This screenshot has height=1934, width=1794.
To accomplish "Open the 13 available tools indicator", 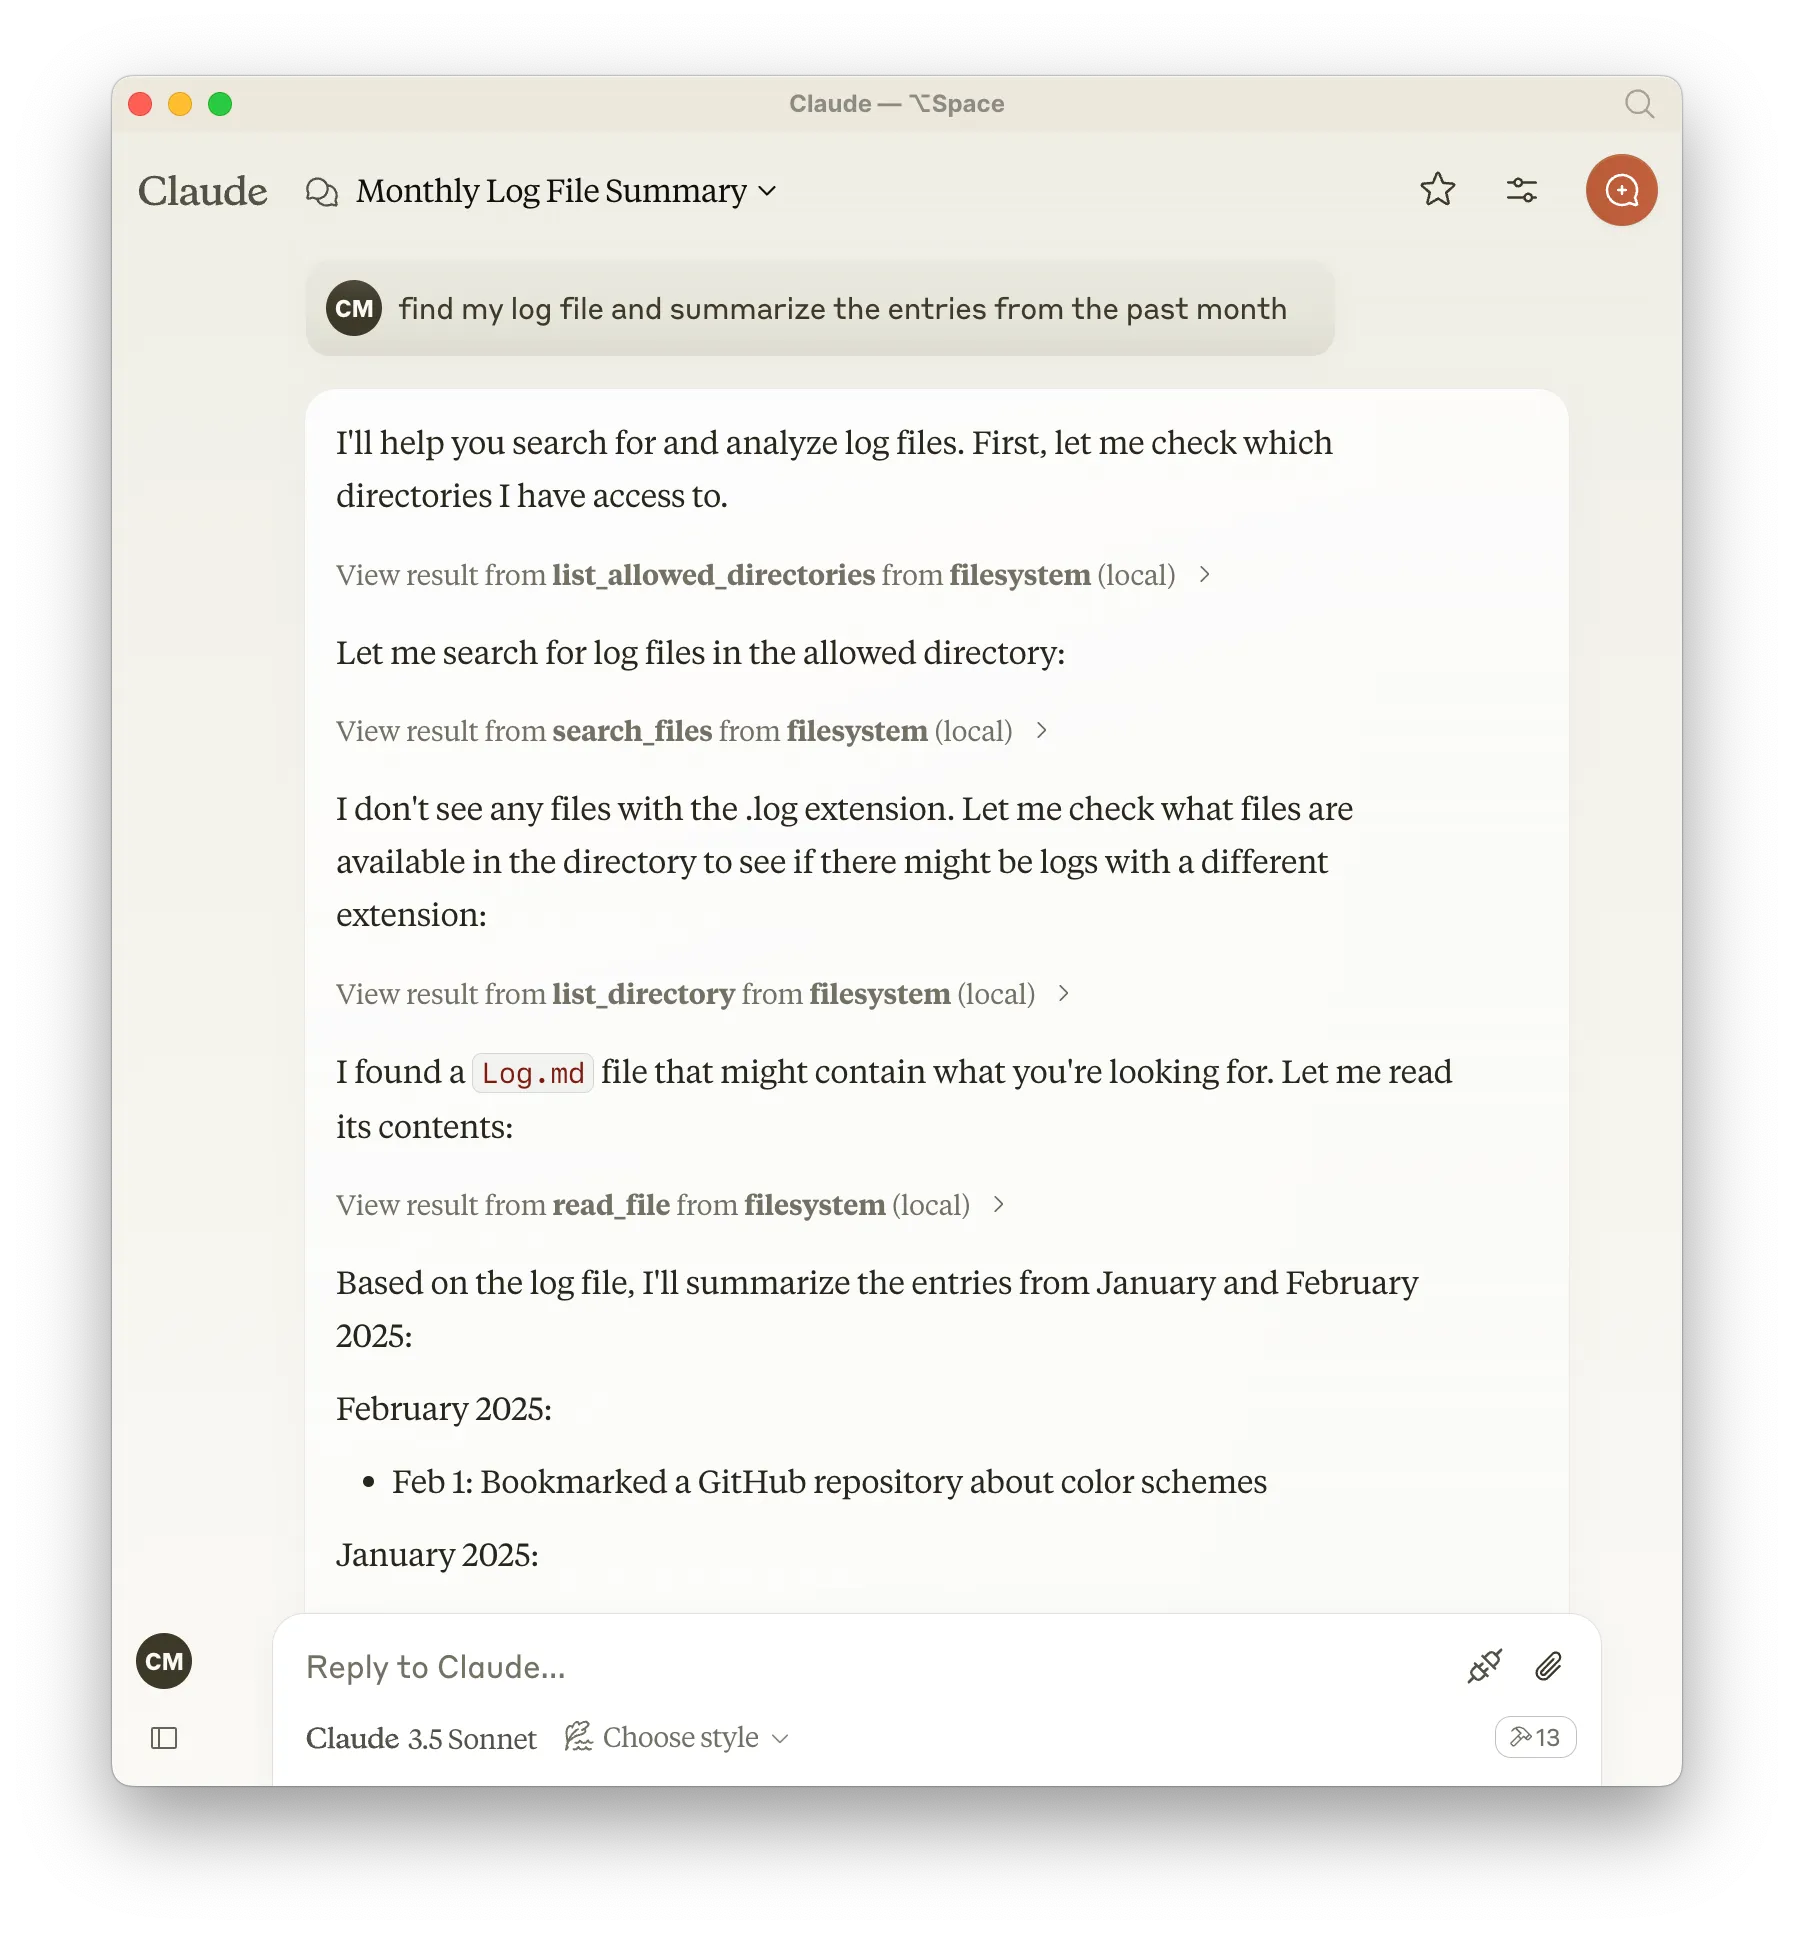I will click(1535, 1737).
